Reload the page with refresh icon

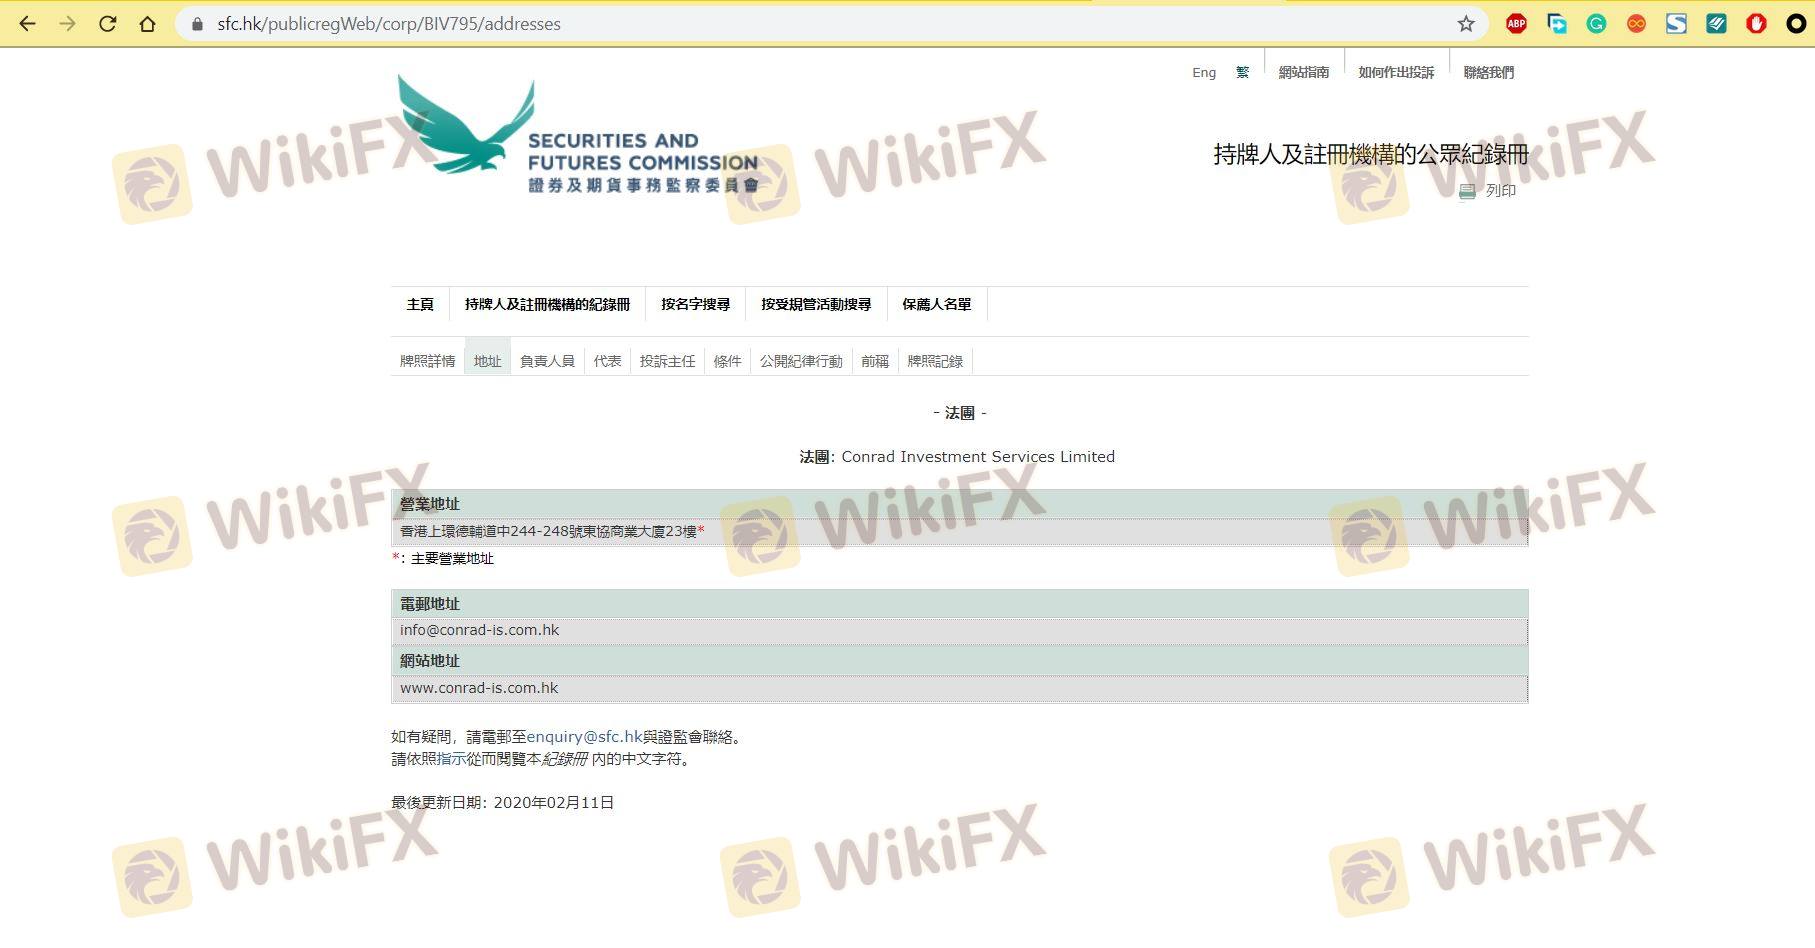click(x=108, y=24)
